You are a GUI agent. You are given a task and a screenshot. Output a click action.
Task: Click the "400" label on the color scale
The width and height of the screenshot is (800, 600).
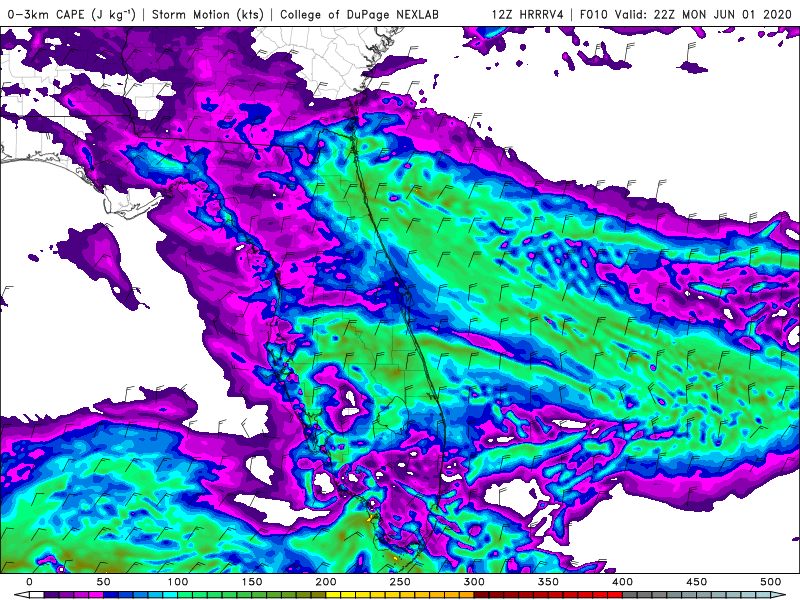click(x=622, y=582)
